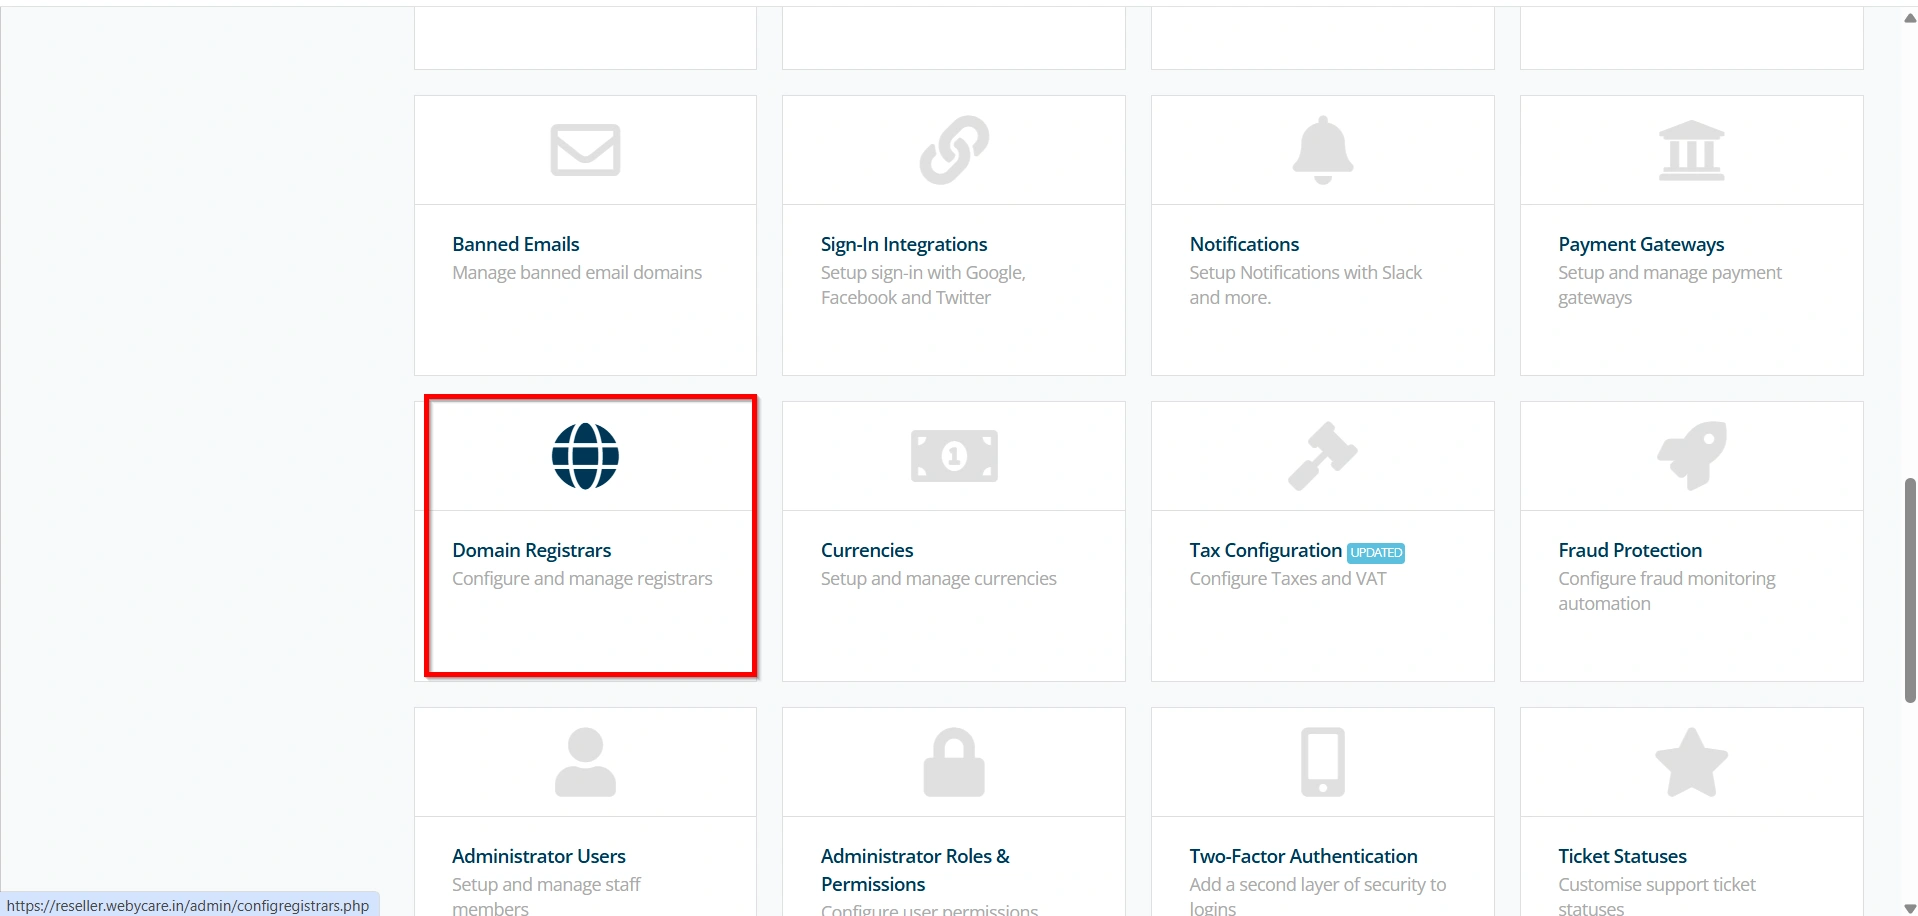Open the Currencies title link

(x=867, y=550)
